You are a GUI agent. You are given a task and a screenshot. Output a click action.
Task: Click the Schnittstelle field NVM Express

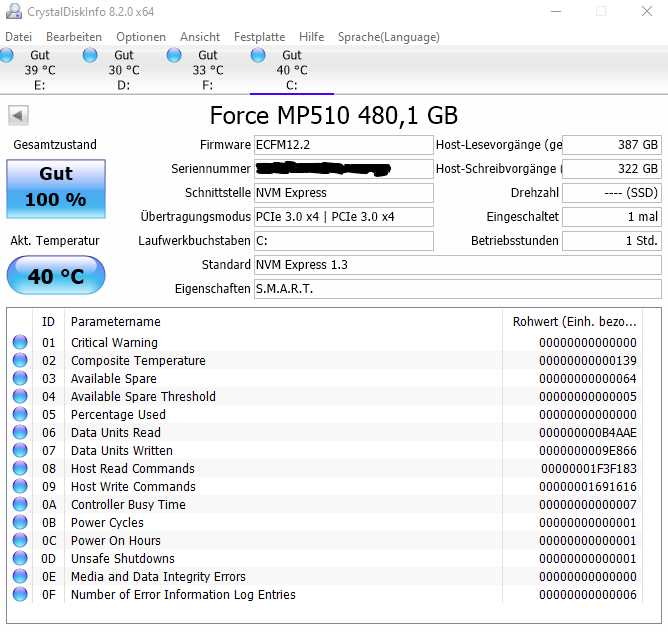[344, 193]
